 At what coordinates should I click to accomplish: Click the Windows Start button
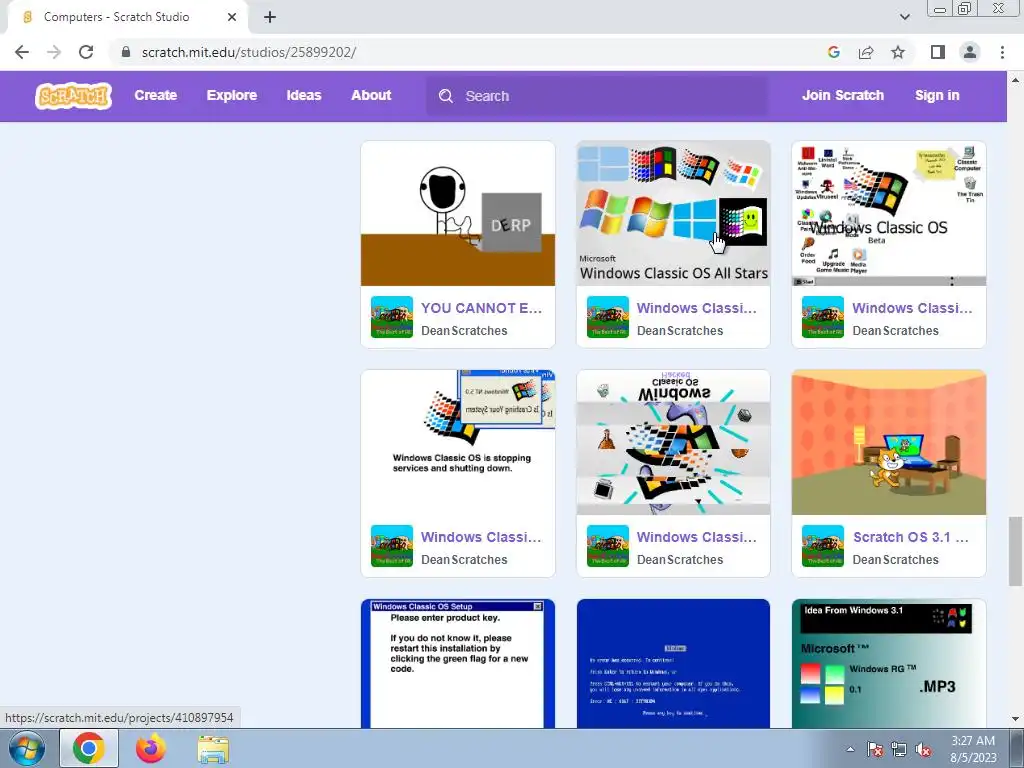pos(27,748)
